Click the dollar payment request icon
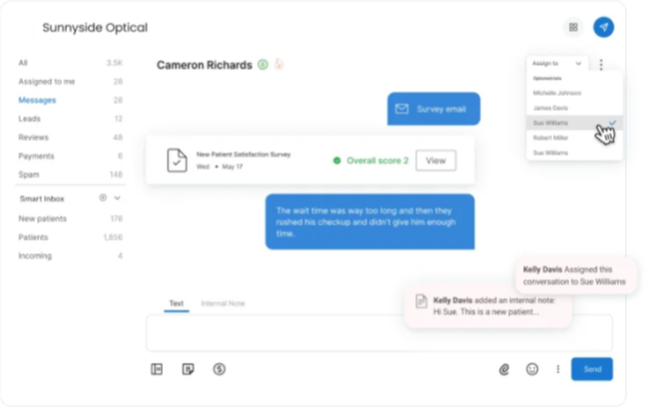 (x=219, y=369)
